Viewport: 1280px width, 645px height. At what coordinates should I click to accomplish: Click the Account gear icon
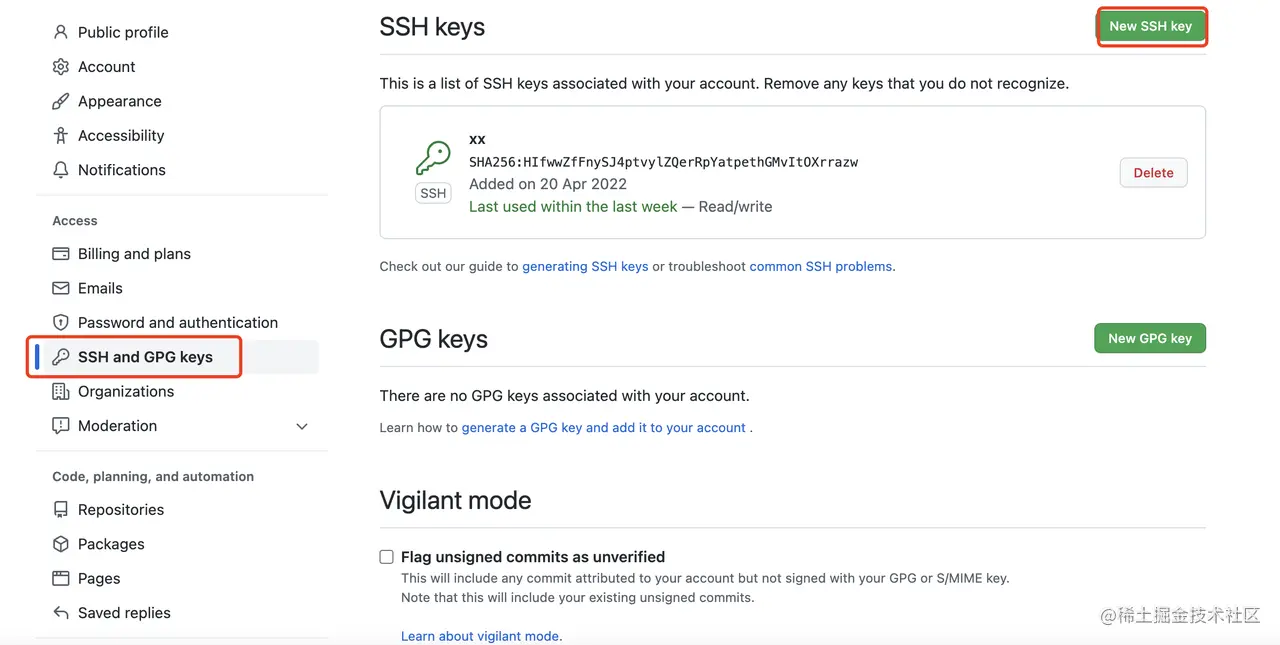point(61,67)
